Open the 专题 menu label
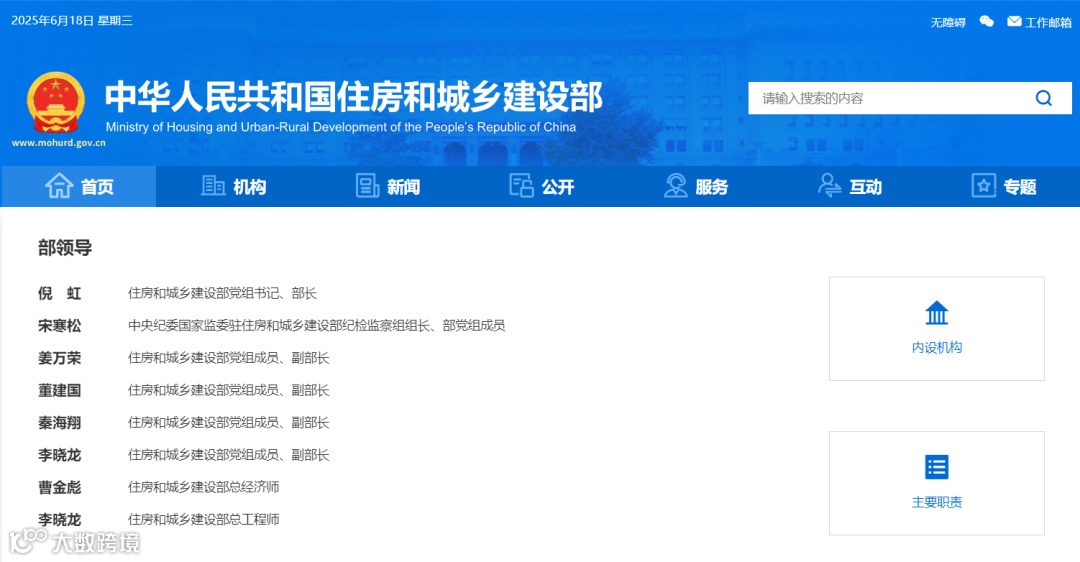The height and width of the screenshot is (562, 1080). coord(1020,187)
